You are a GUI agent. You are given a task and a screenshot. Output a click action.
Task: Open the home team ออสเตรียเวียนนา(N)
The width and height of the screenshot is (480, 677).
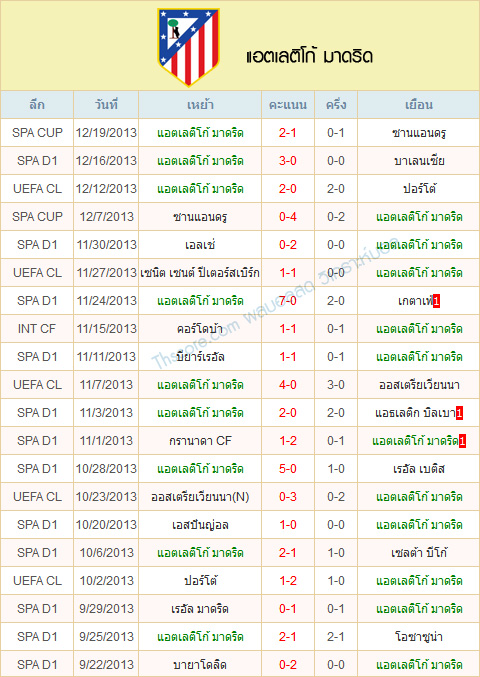[x=200, y=497]
